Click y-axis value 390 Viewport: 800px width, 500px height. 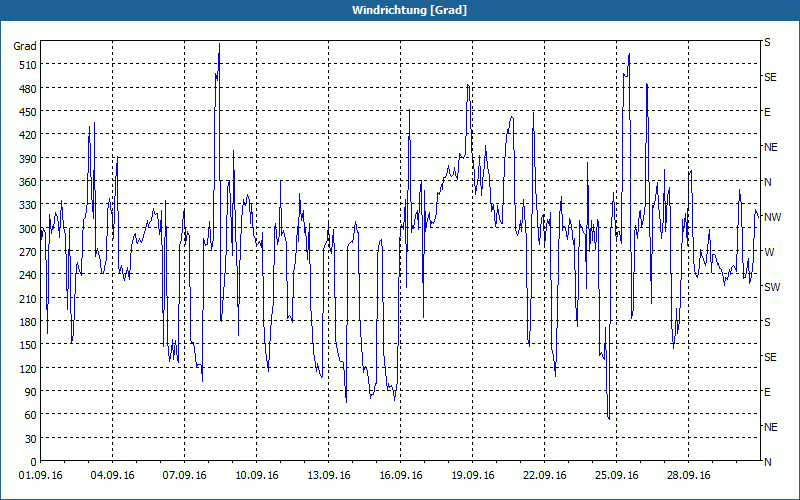(x=28, y=159)
